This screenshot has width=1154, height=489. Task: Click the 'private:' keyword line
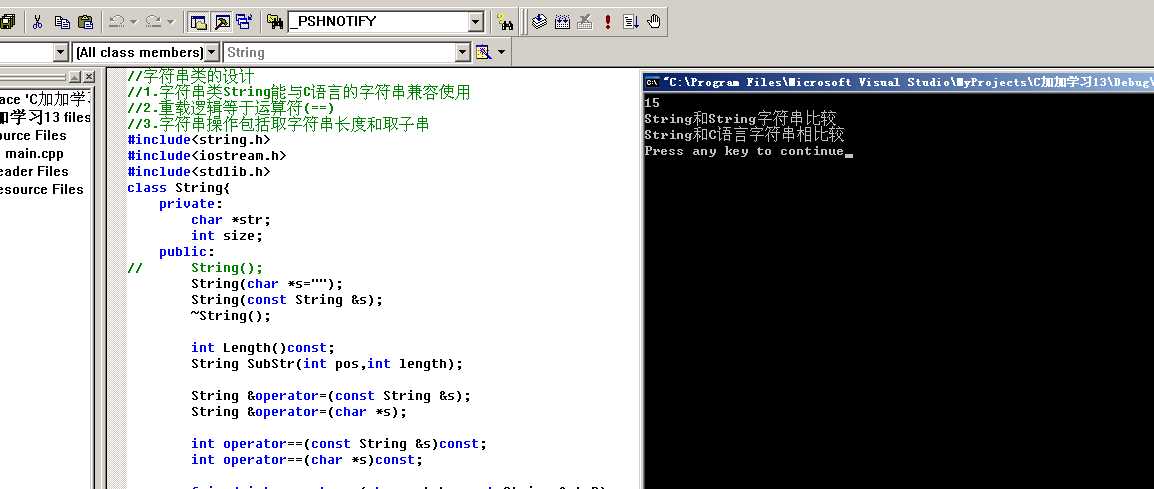pyautogui.click(x=191, y=204)
